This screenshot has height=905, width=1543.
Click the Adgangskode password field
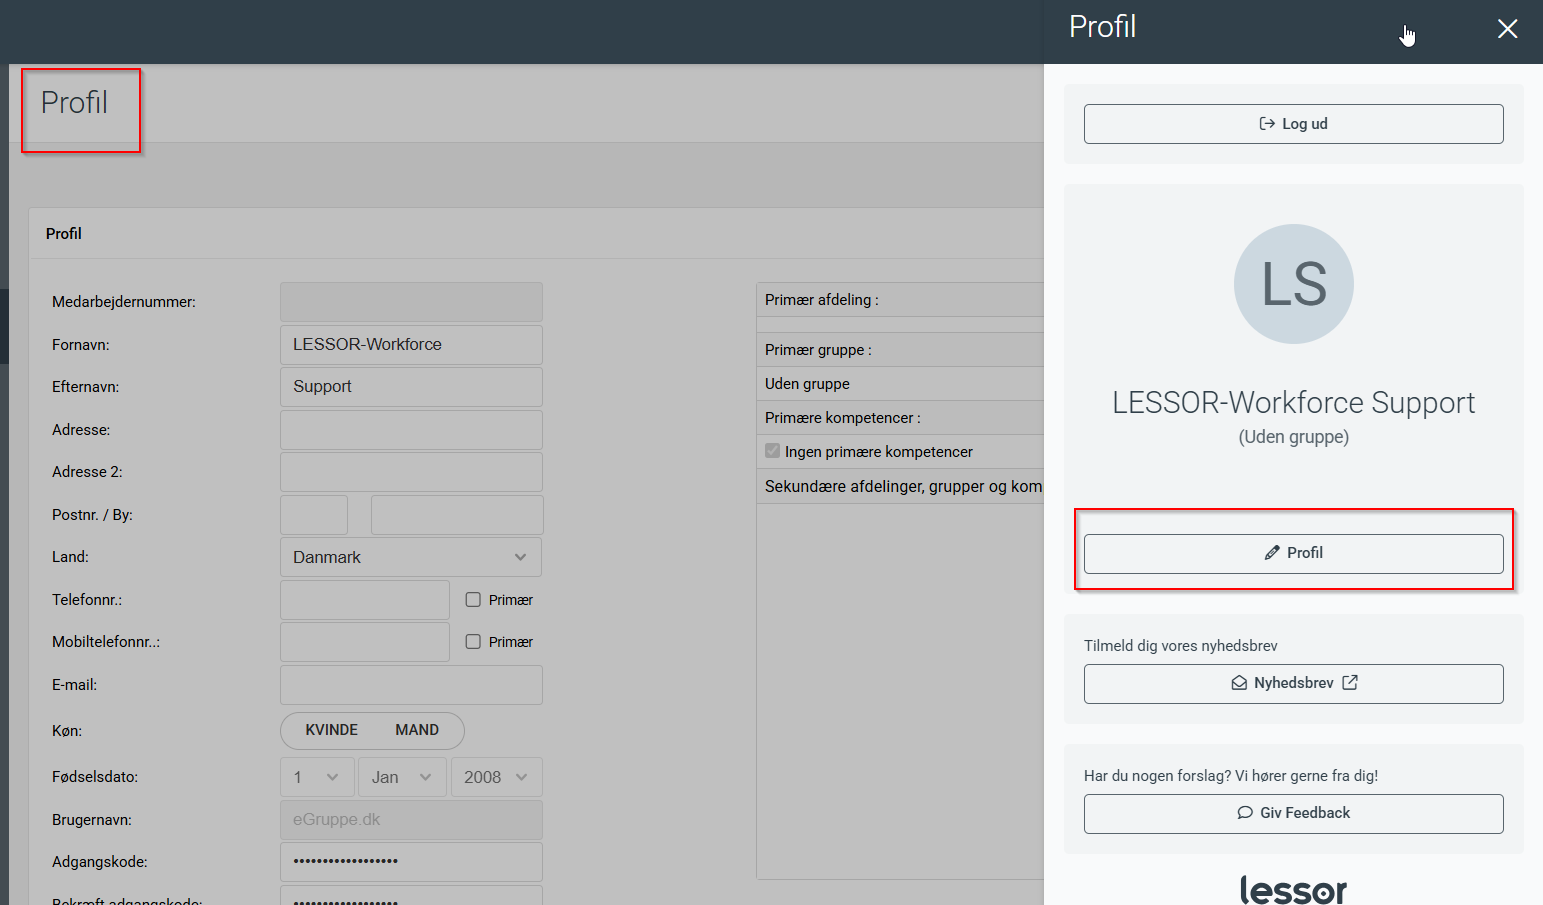coord(411,861)
